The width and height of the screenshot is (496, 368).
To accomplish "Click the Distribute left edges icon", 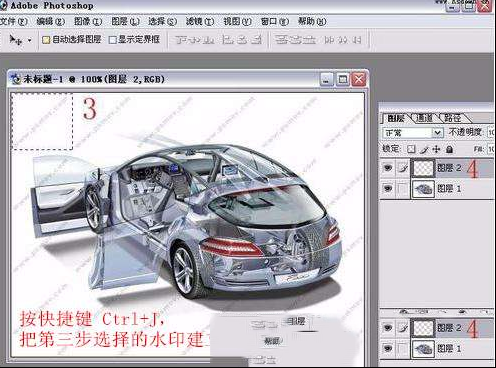I will coord(328,40).
